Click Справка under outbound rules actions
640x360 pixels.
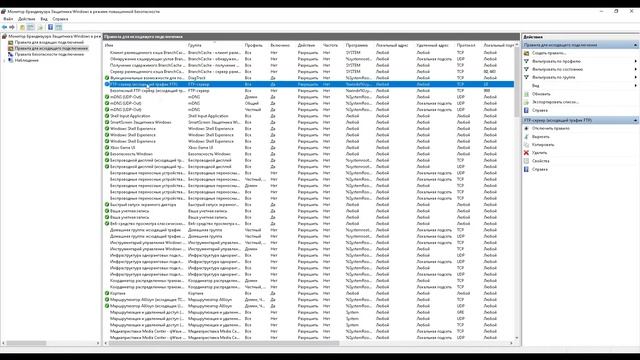coord(540,110)
